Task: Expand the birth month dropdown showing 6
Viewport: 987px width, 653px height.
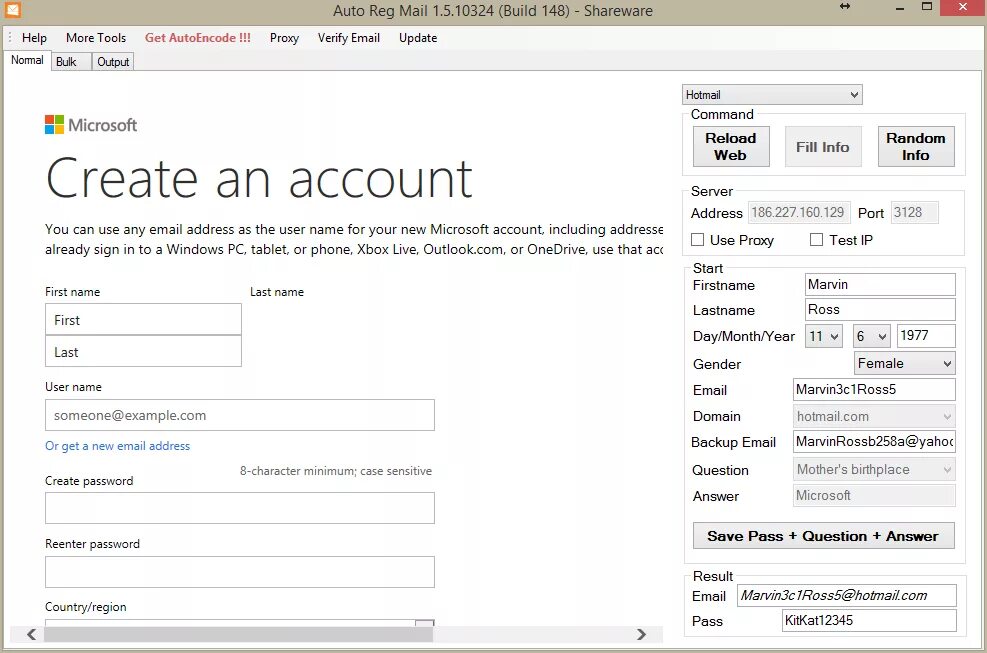Action: (871, 336)
